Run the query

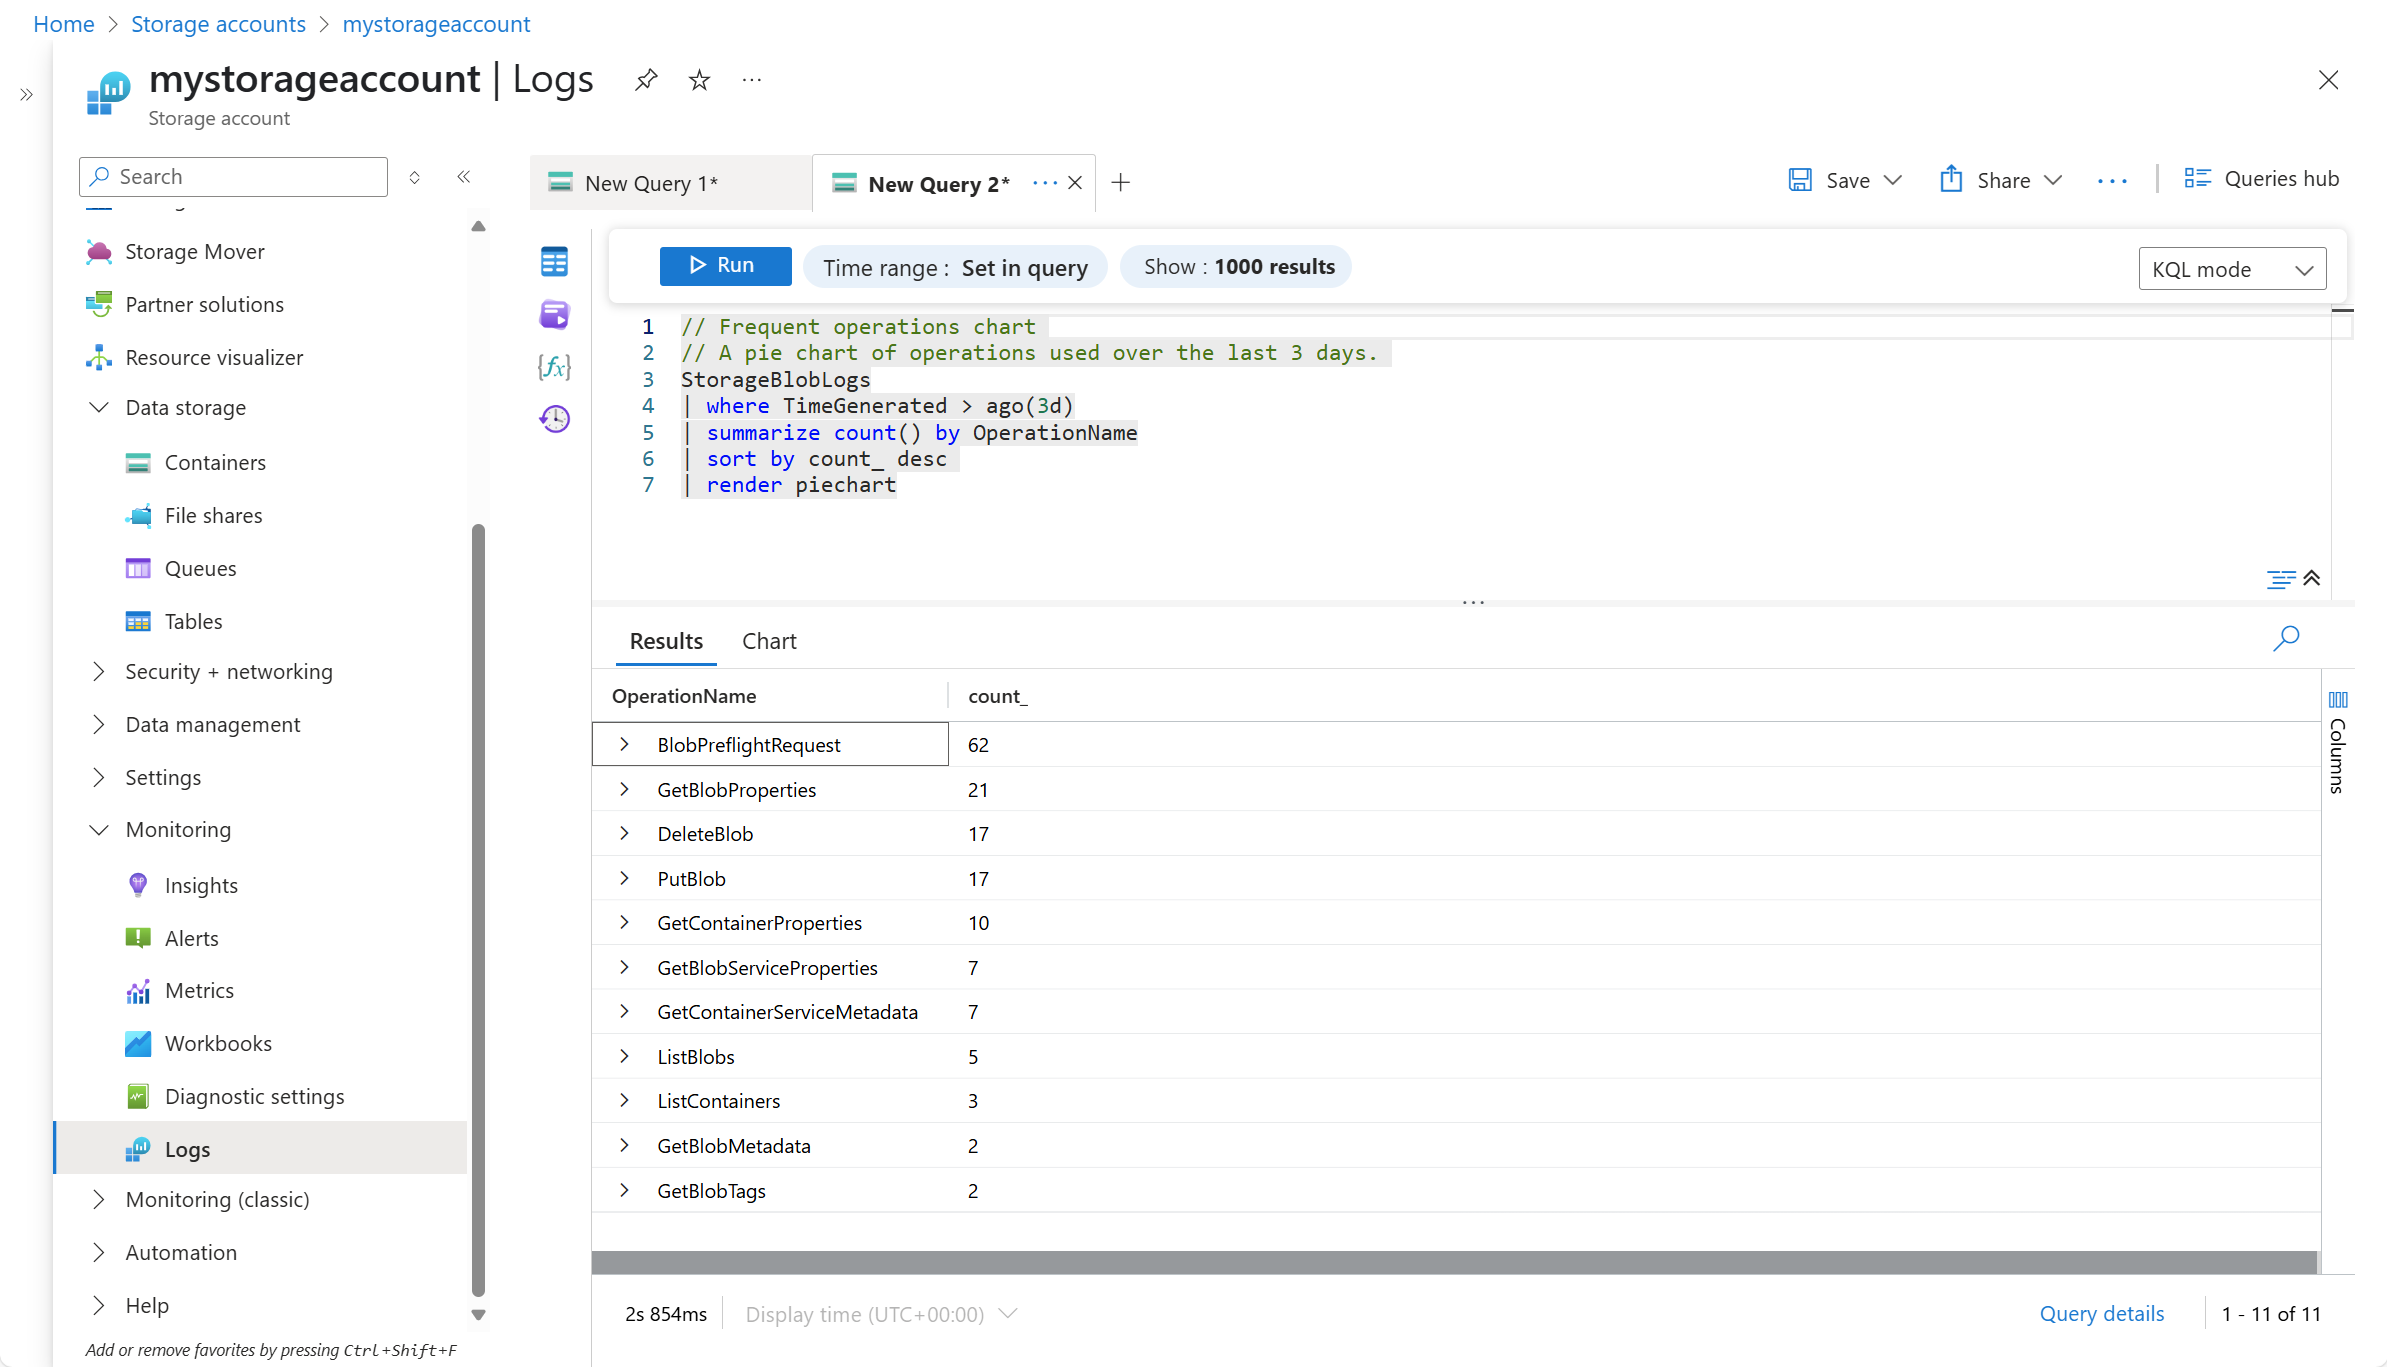pos(724,266)
